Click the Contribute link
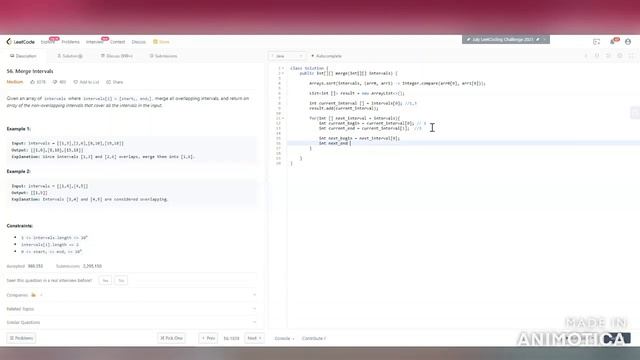Image resolution: width=640 pixels, height=360 pixels. (313, 338)
